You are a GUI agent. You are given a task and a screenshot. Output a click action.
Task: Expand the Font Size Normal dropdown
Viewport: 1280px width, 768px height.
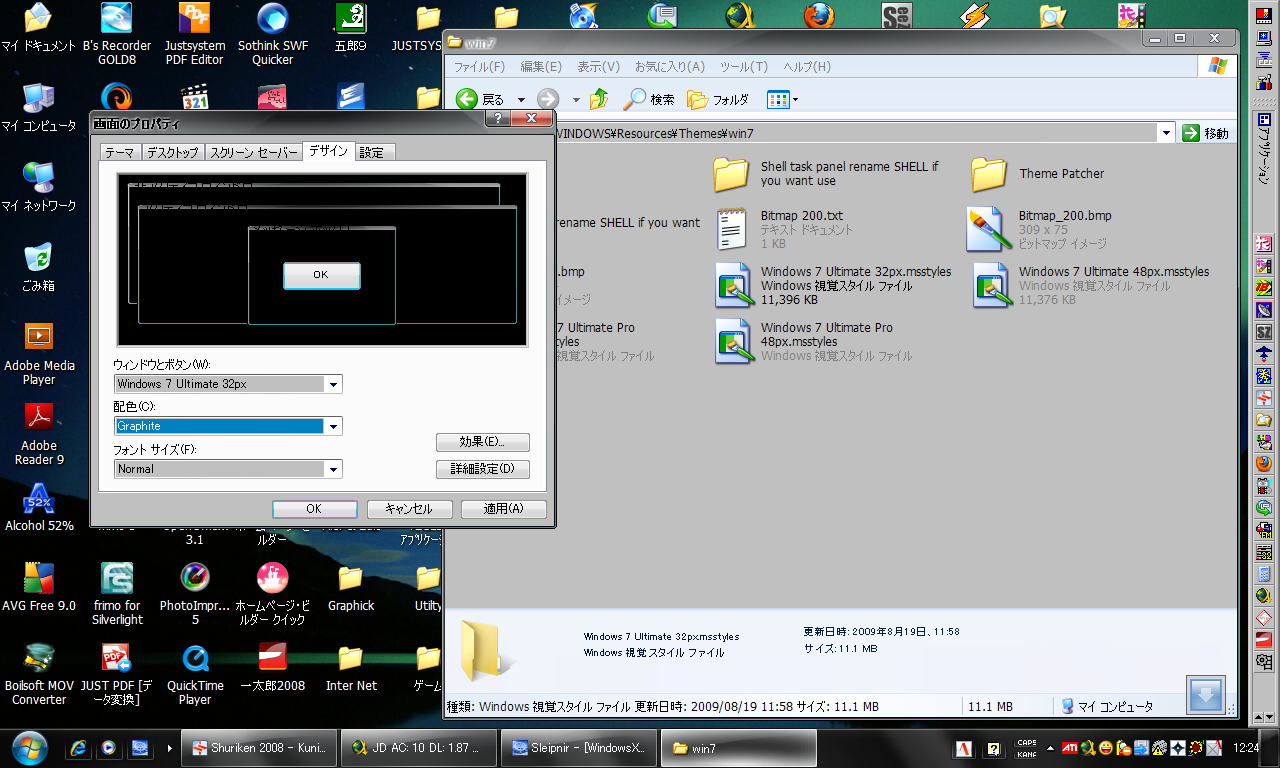[x=333, y=469]
